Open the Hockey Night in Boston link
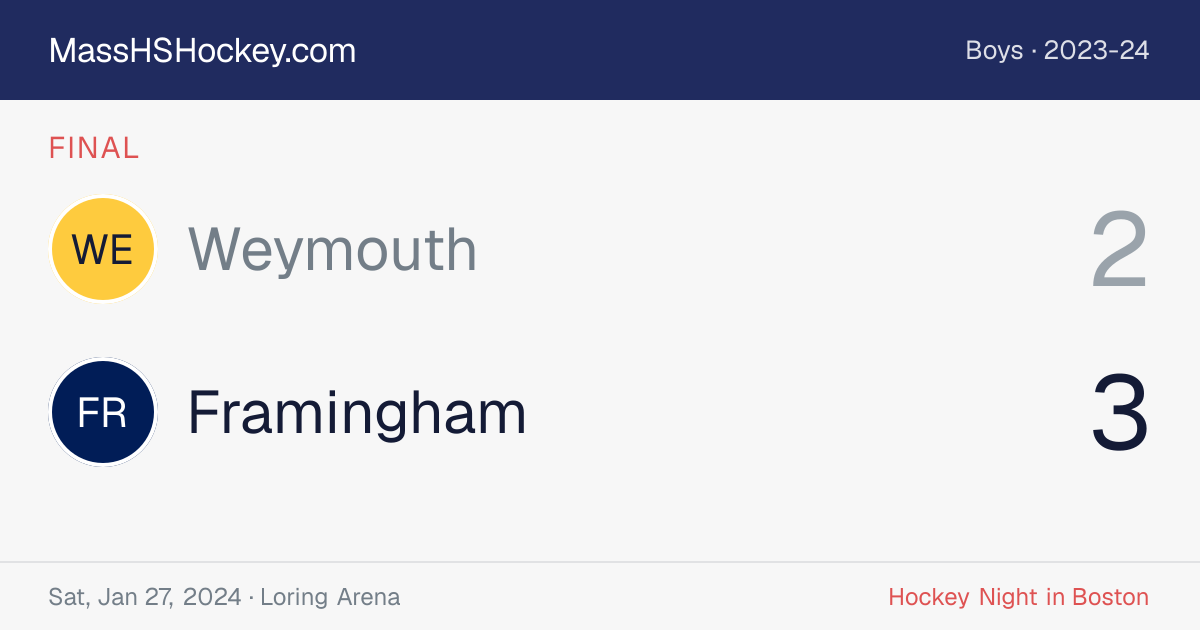 [x=1018, y=597]
